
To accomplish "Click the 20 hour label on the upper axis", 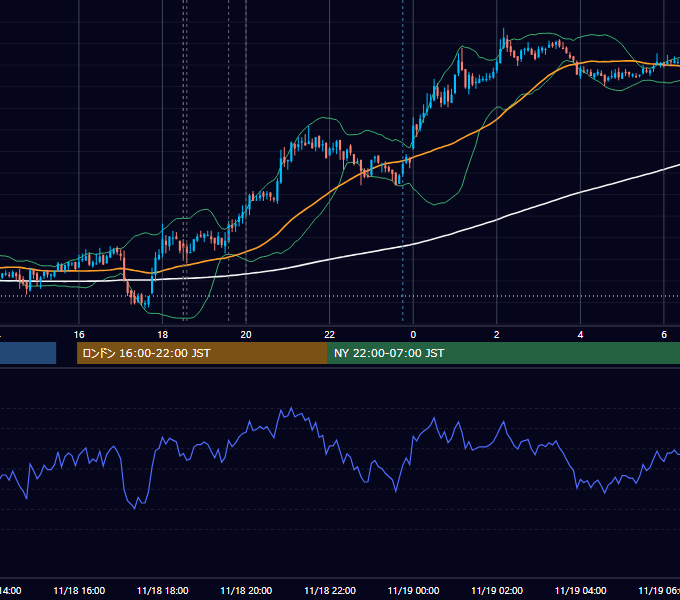I will 246,335.
